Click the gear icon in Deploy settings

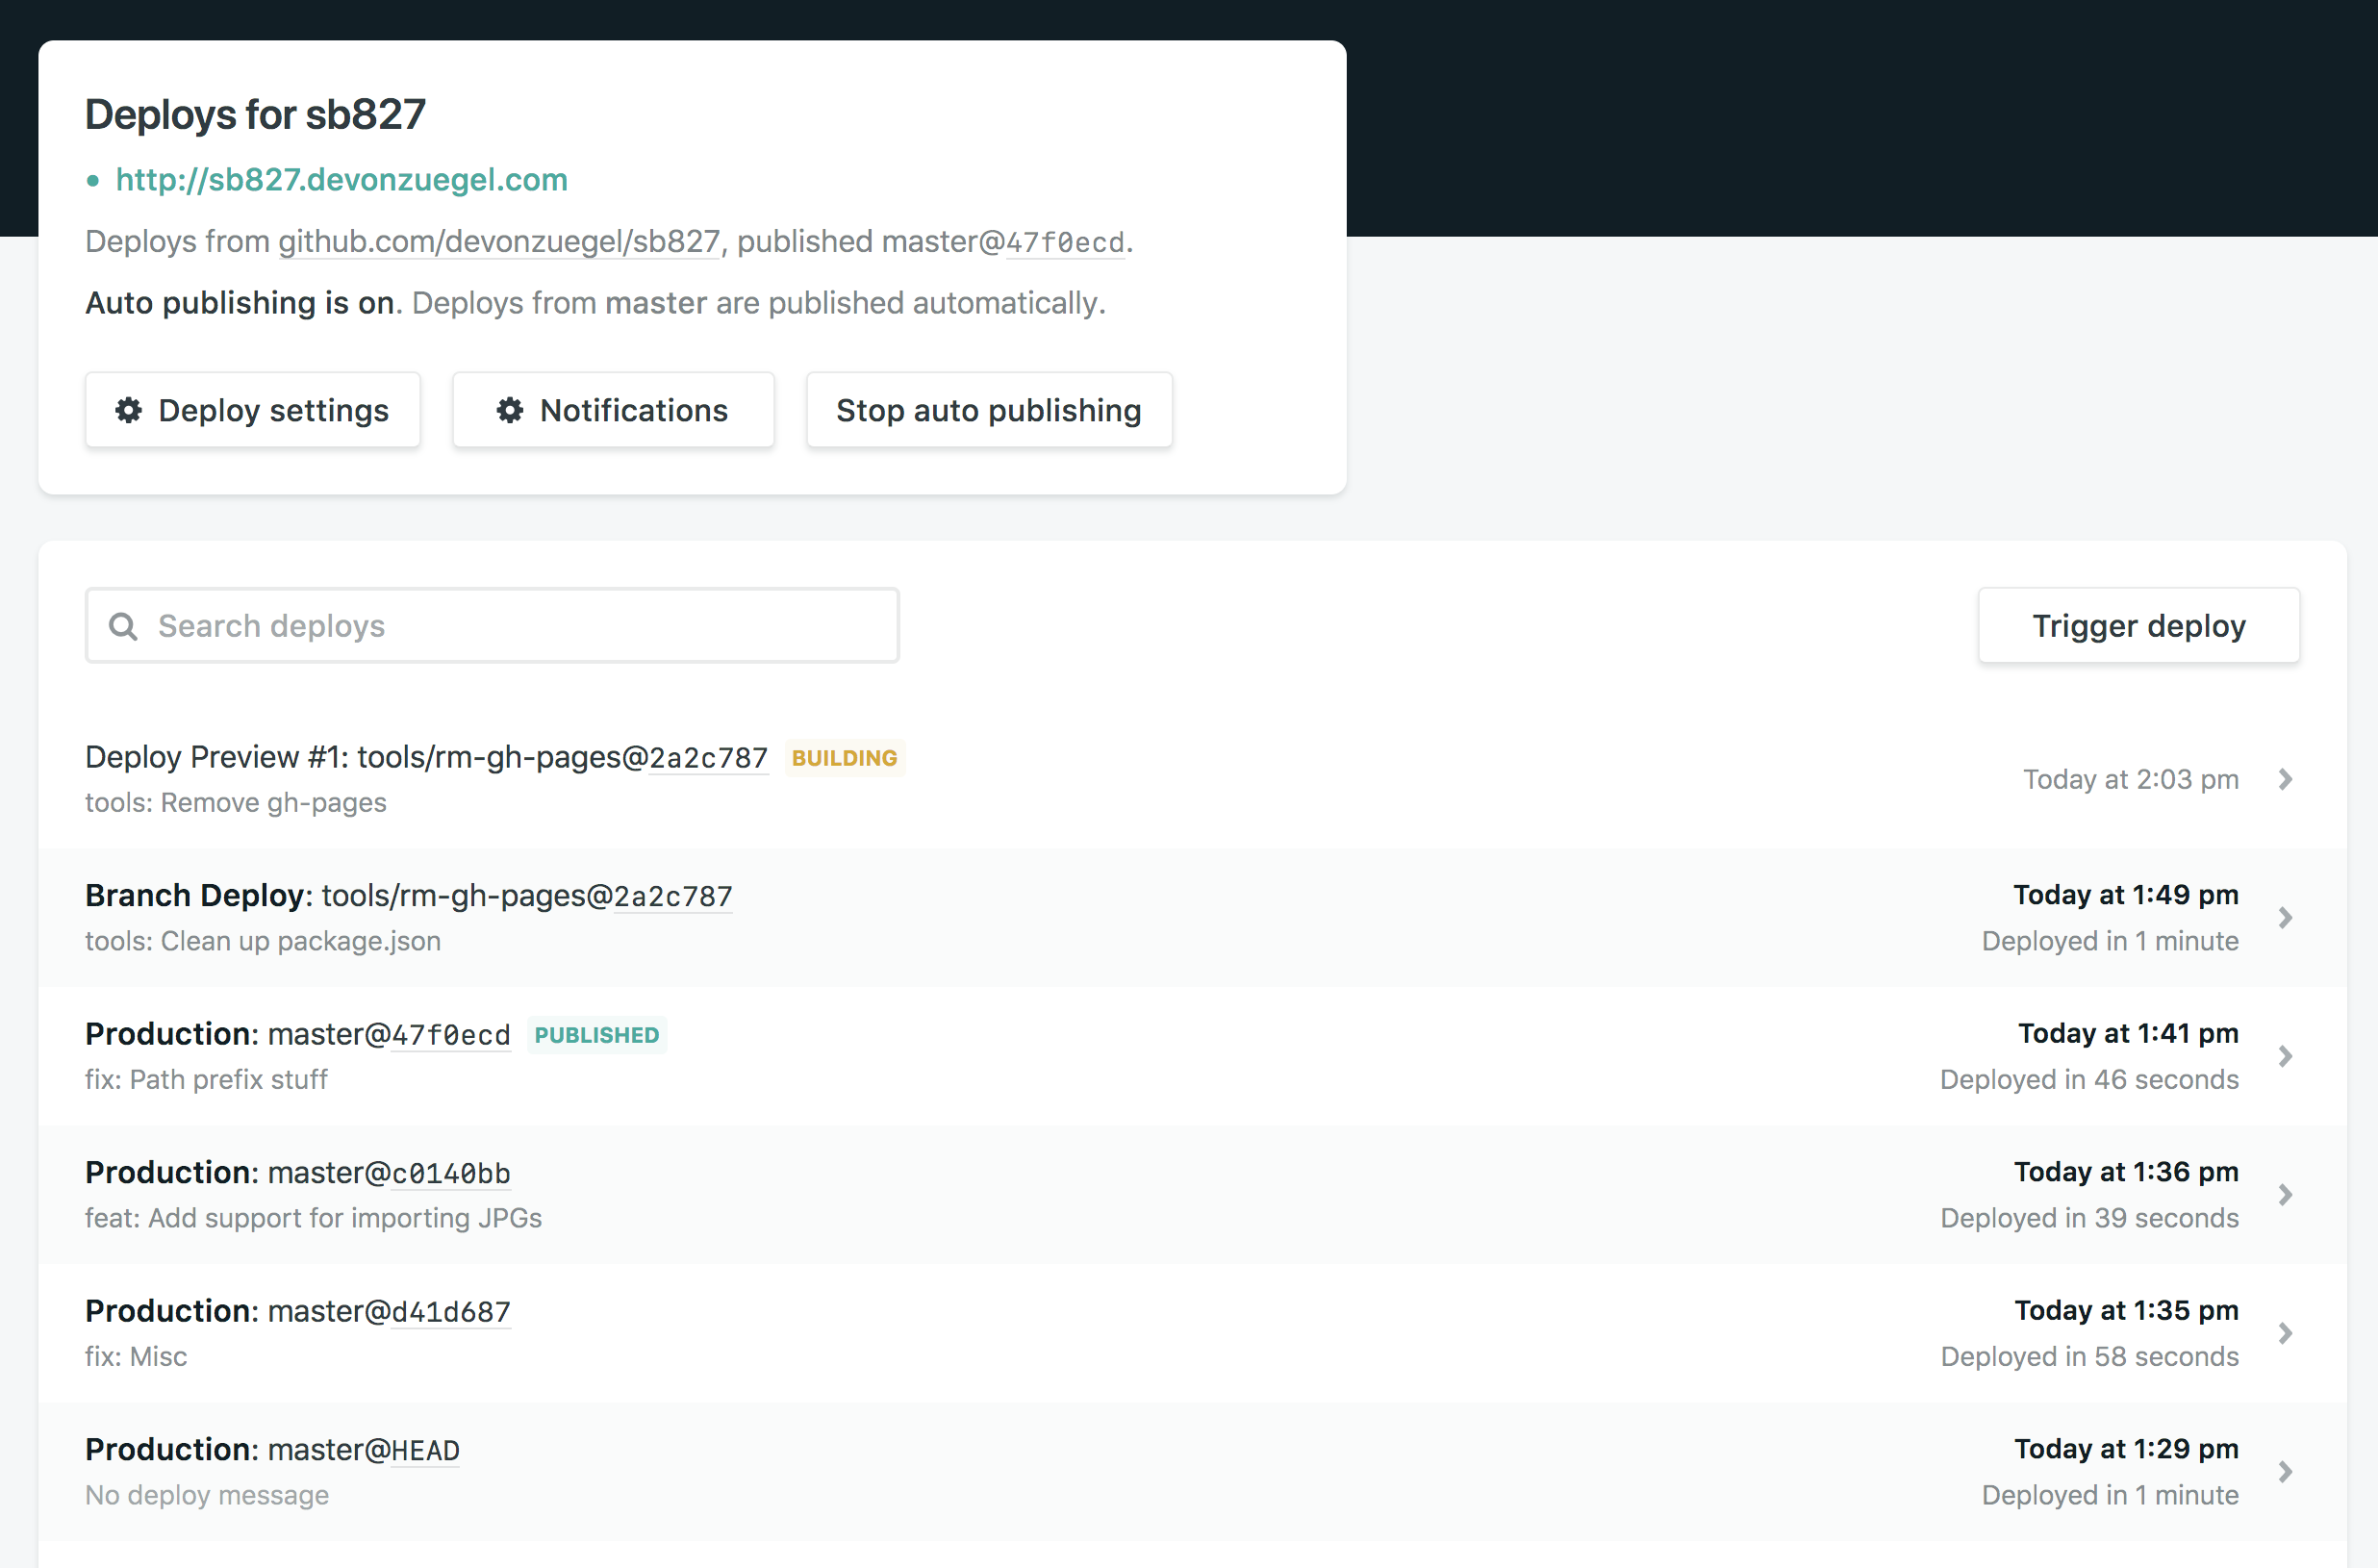click(x=129, y=410)
